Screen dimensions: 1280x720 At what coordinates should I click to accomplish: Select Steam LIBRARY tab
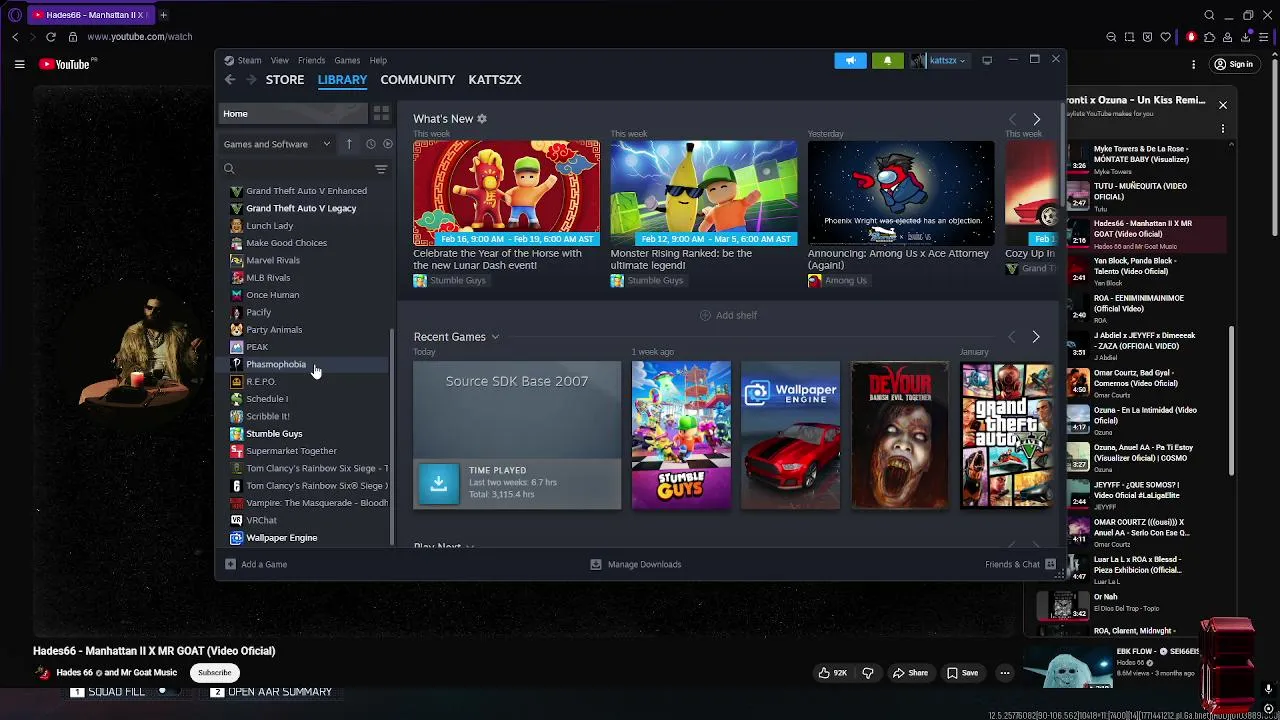point(342,79)
